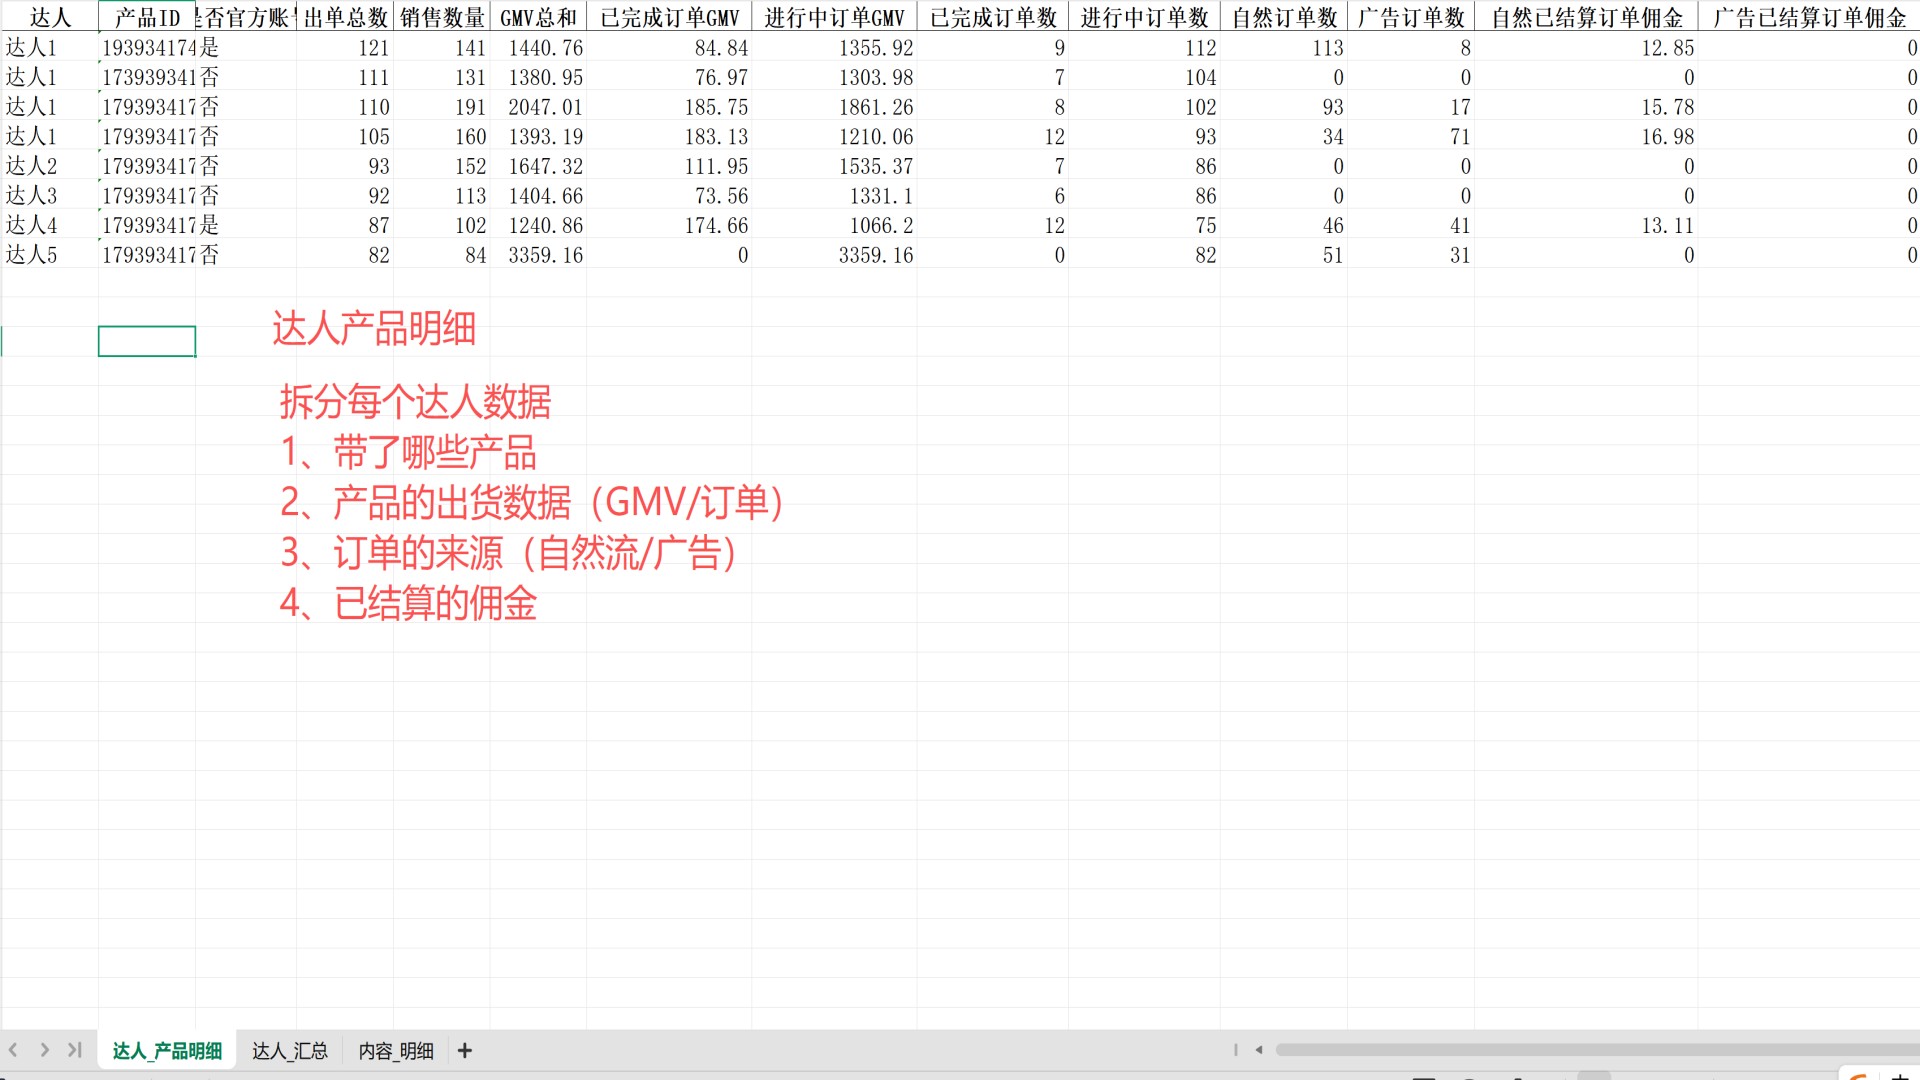Click the split divider handle beside horizontal scrollbar
Viewport: 1920px width, 1080px height.
pos(1236,1050)
